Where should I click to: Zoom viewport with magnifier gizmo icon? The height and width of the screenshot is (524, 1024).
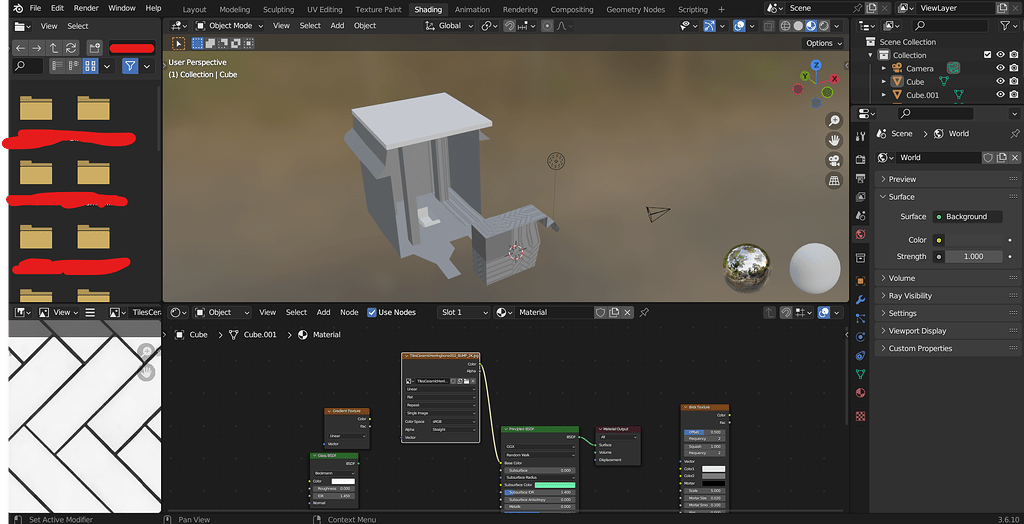[x=834, y=120]
